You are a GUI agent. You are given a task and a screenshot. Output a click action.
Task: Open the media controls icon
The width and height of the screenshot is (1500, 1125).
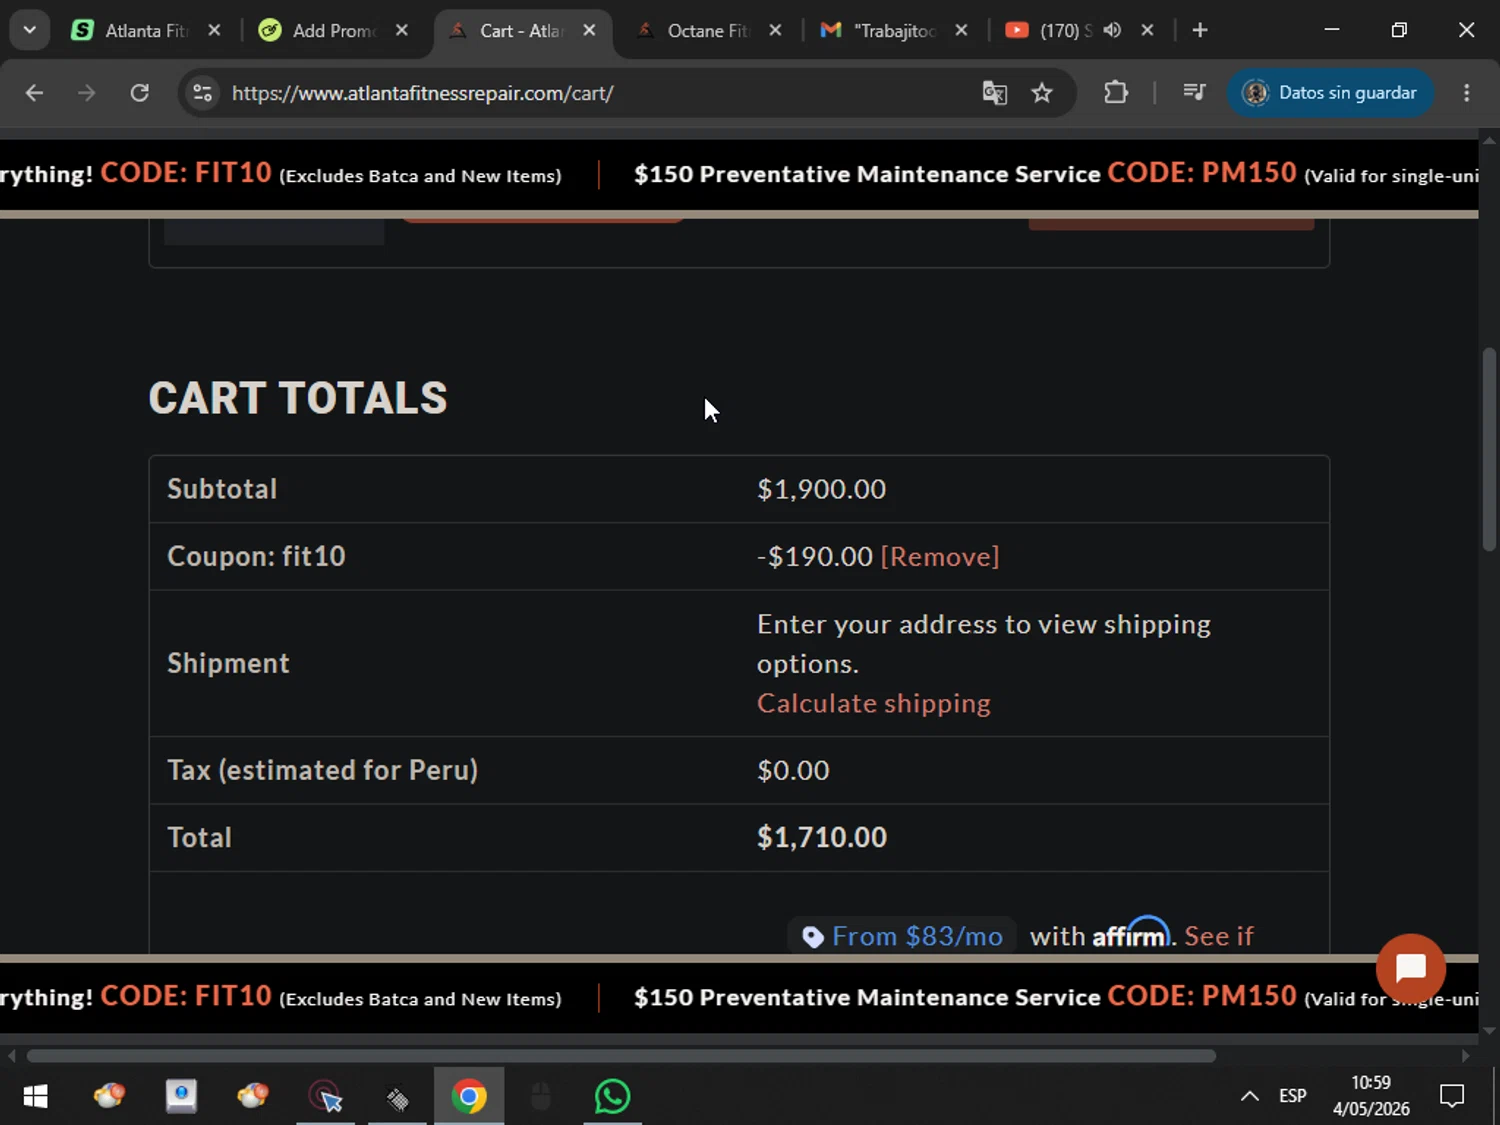[x=1194, y=93]
